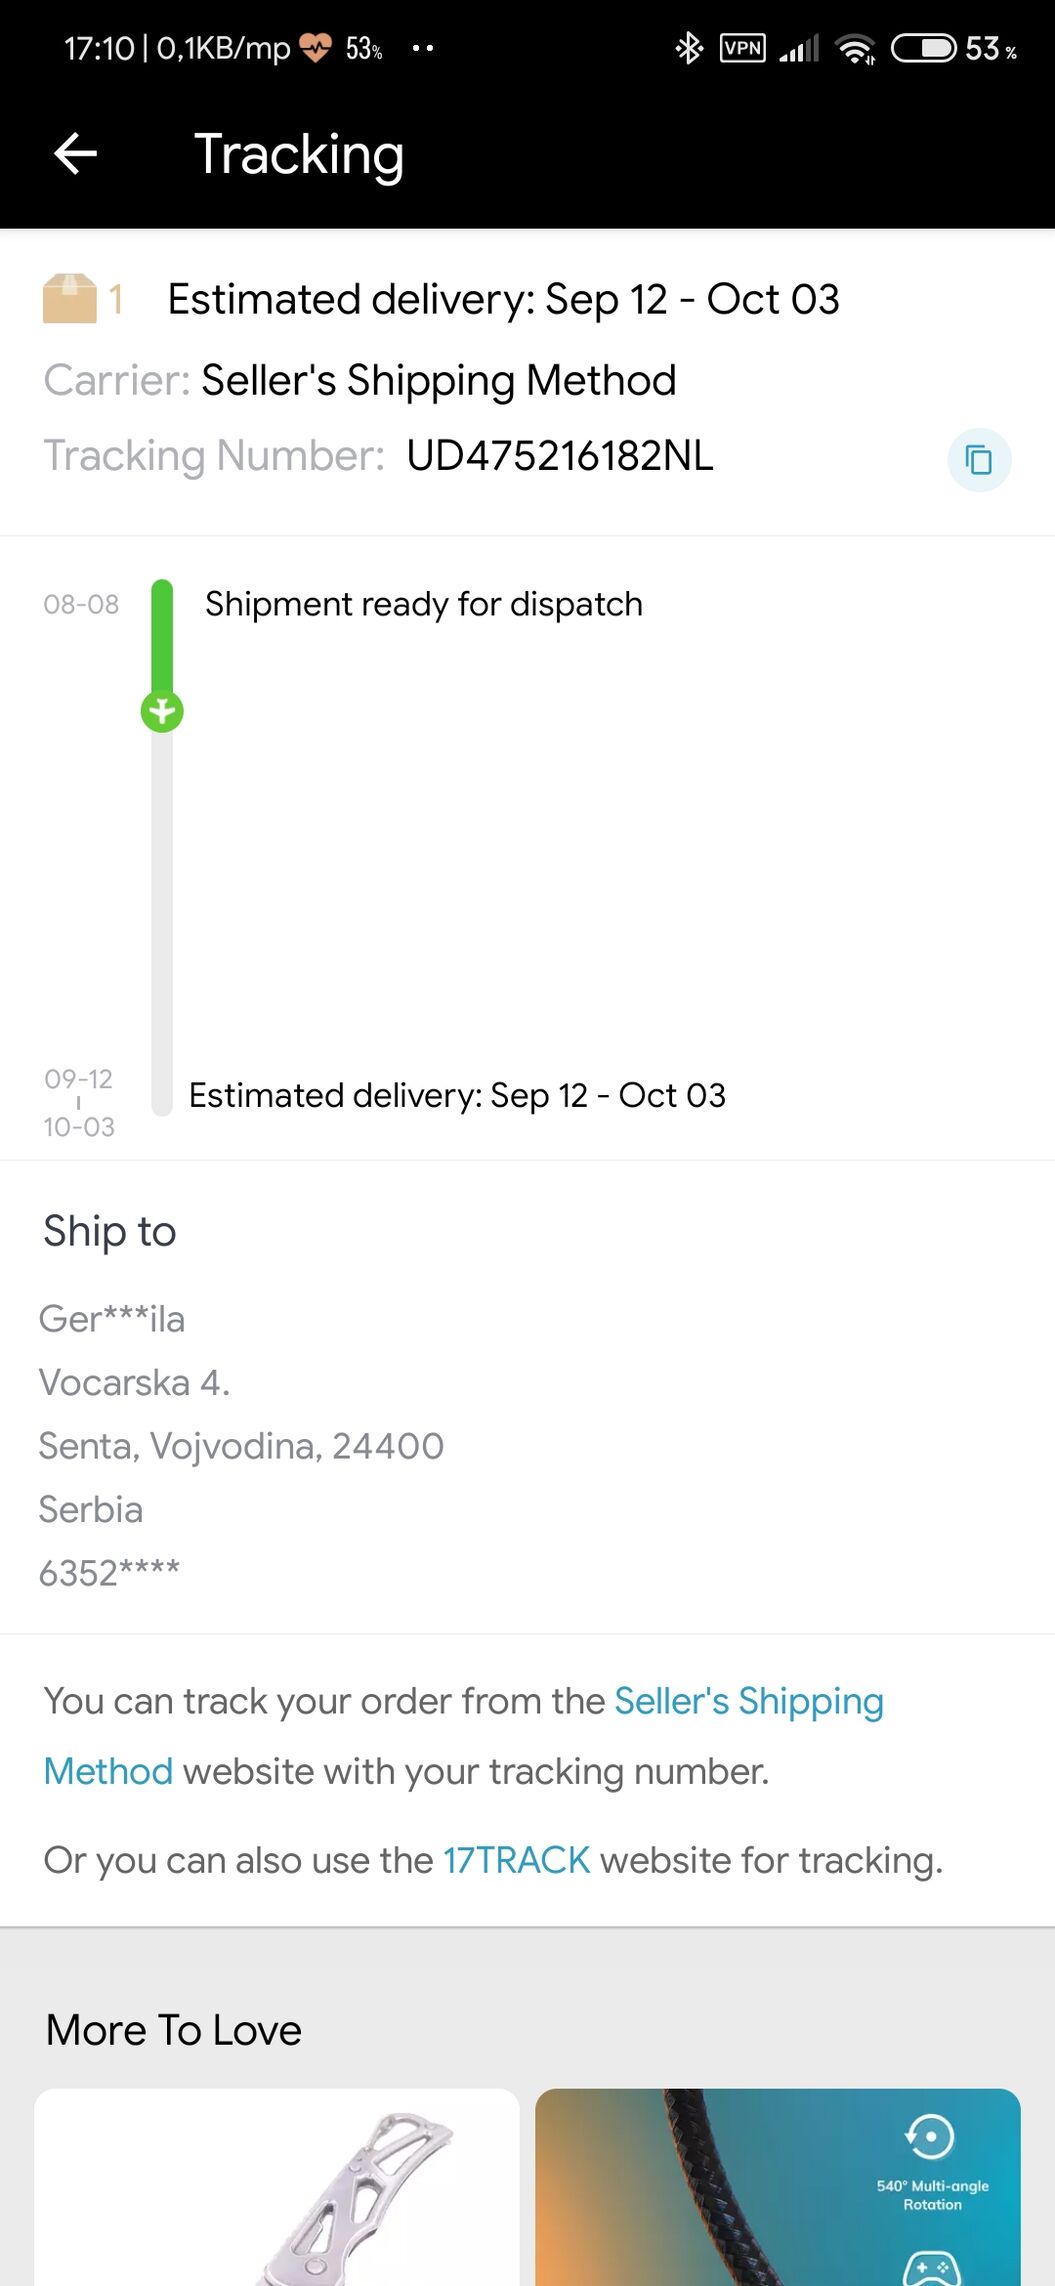Tap the battery icon in the status bar
Image resolution: width=1055 pixels, height=2286 pixels.
click(x=924, y=48)
